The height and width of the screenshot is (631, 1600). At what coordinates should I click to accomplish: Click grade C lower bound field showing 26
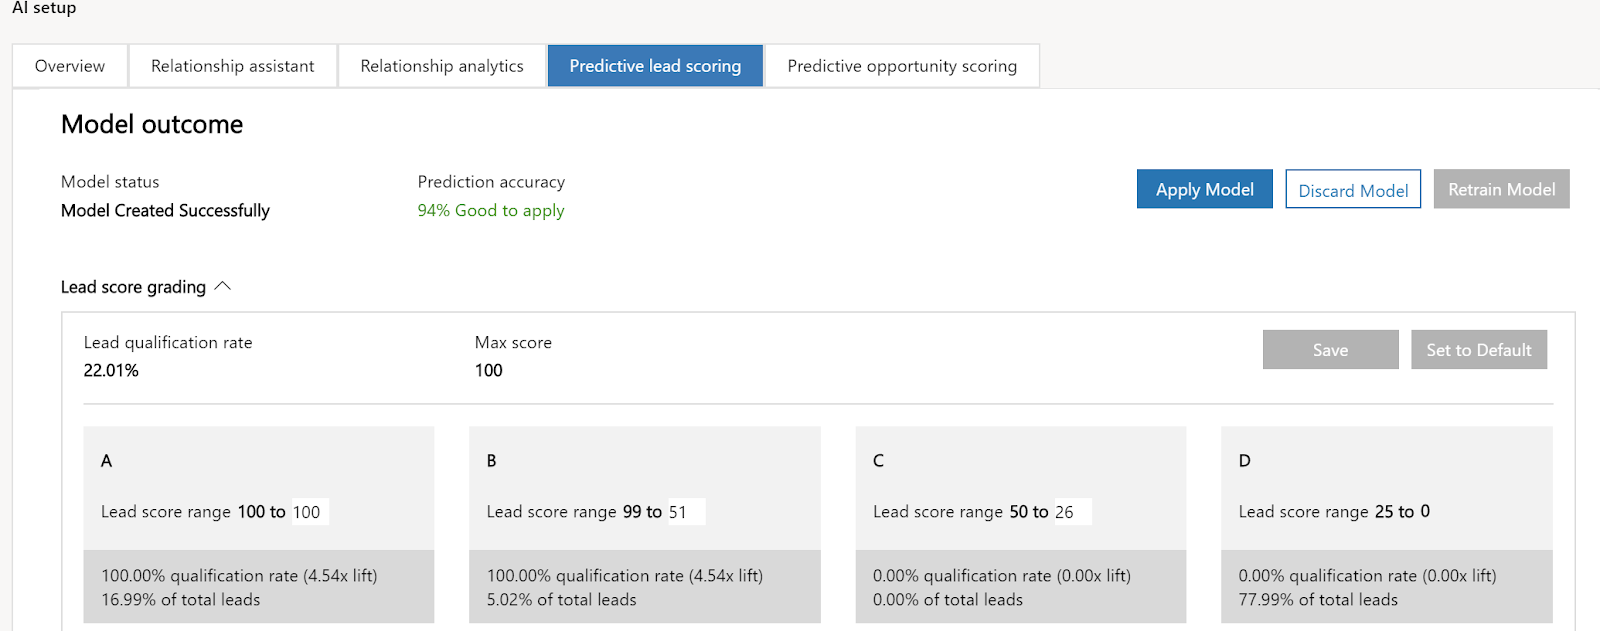point(1071,512)
